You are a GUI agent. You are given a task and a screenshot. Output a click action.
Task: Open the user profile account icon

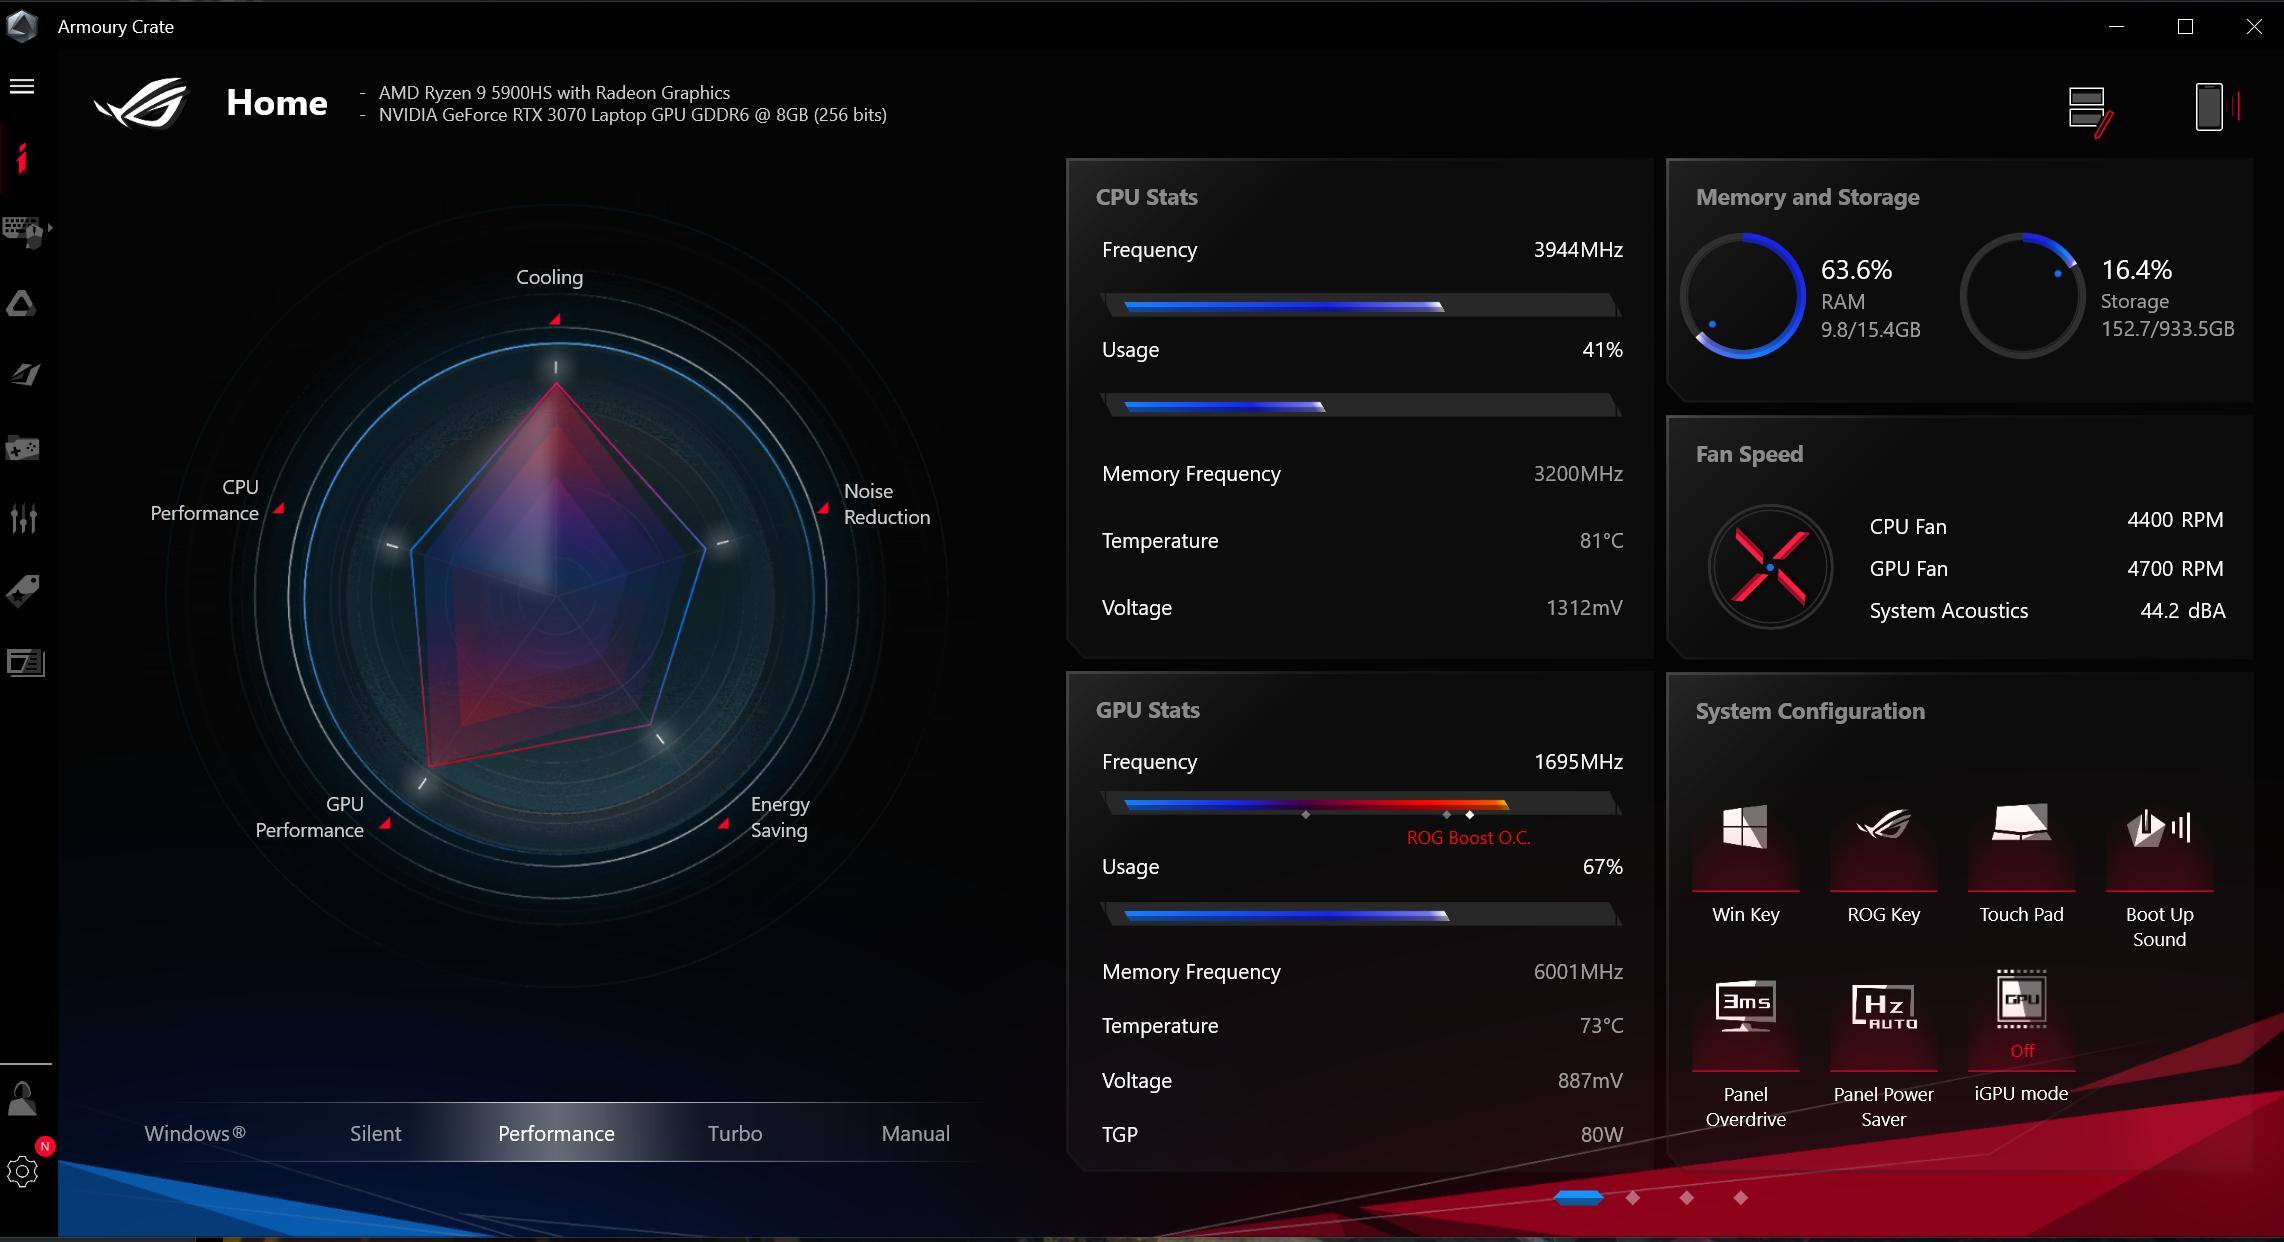[x=22, y=1099]
